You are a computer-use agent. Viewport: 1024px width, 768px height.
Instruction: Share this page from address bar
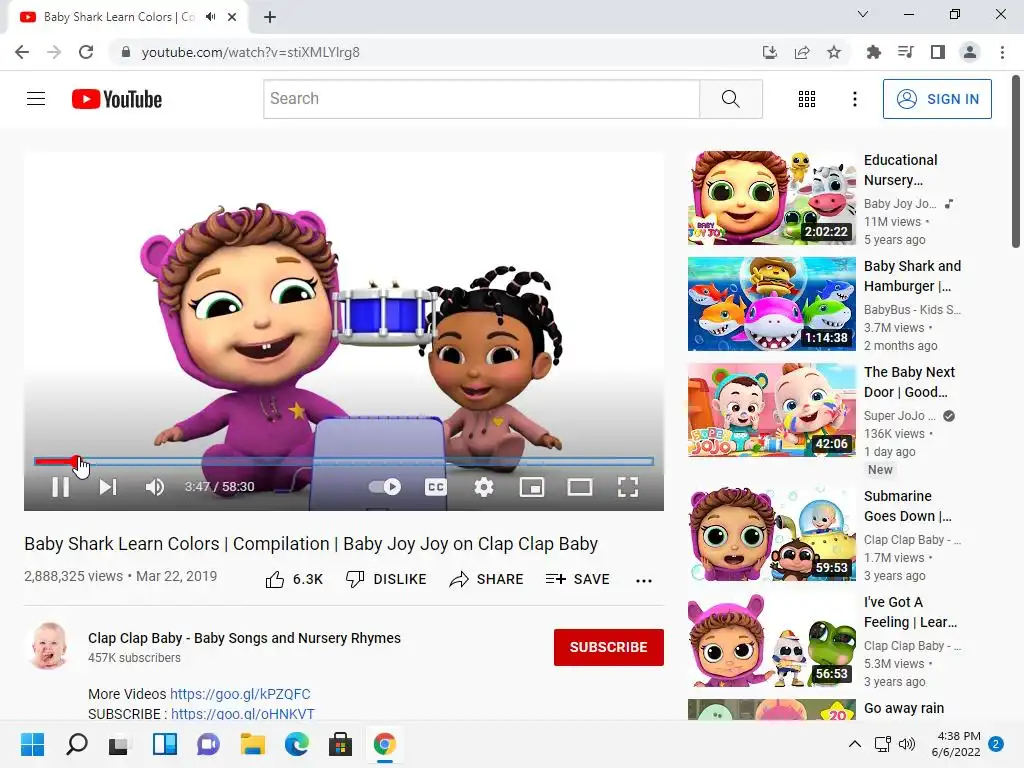tap(802, 52)
